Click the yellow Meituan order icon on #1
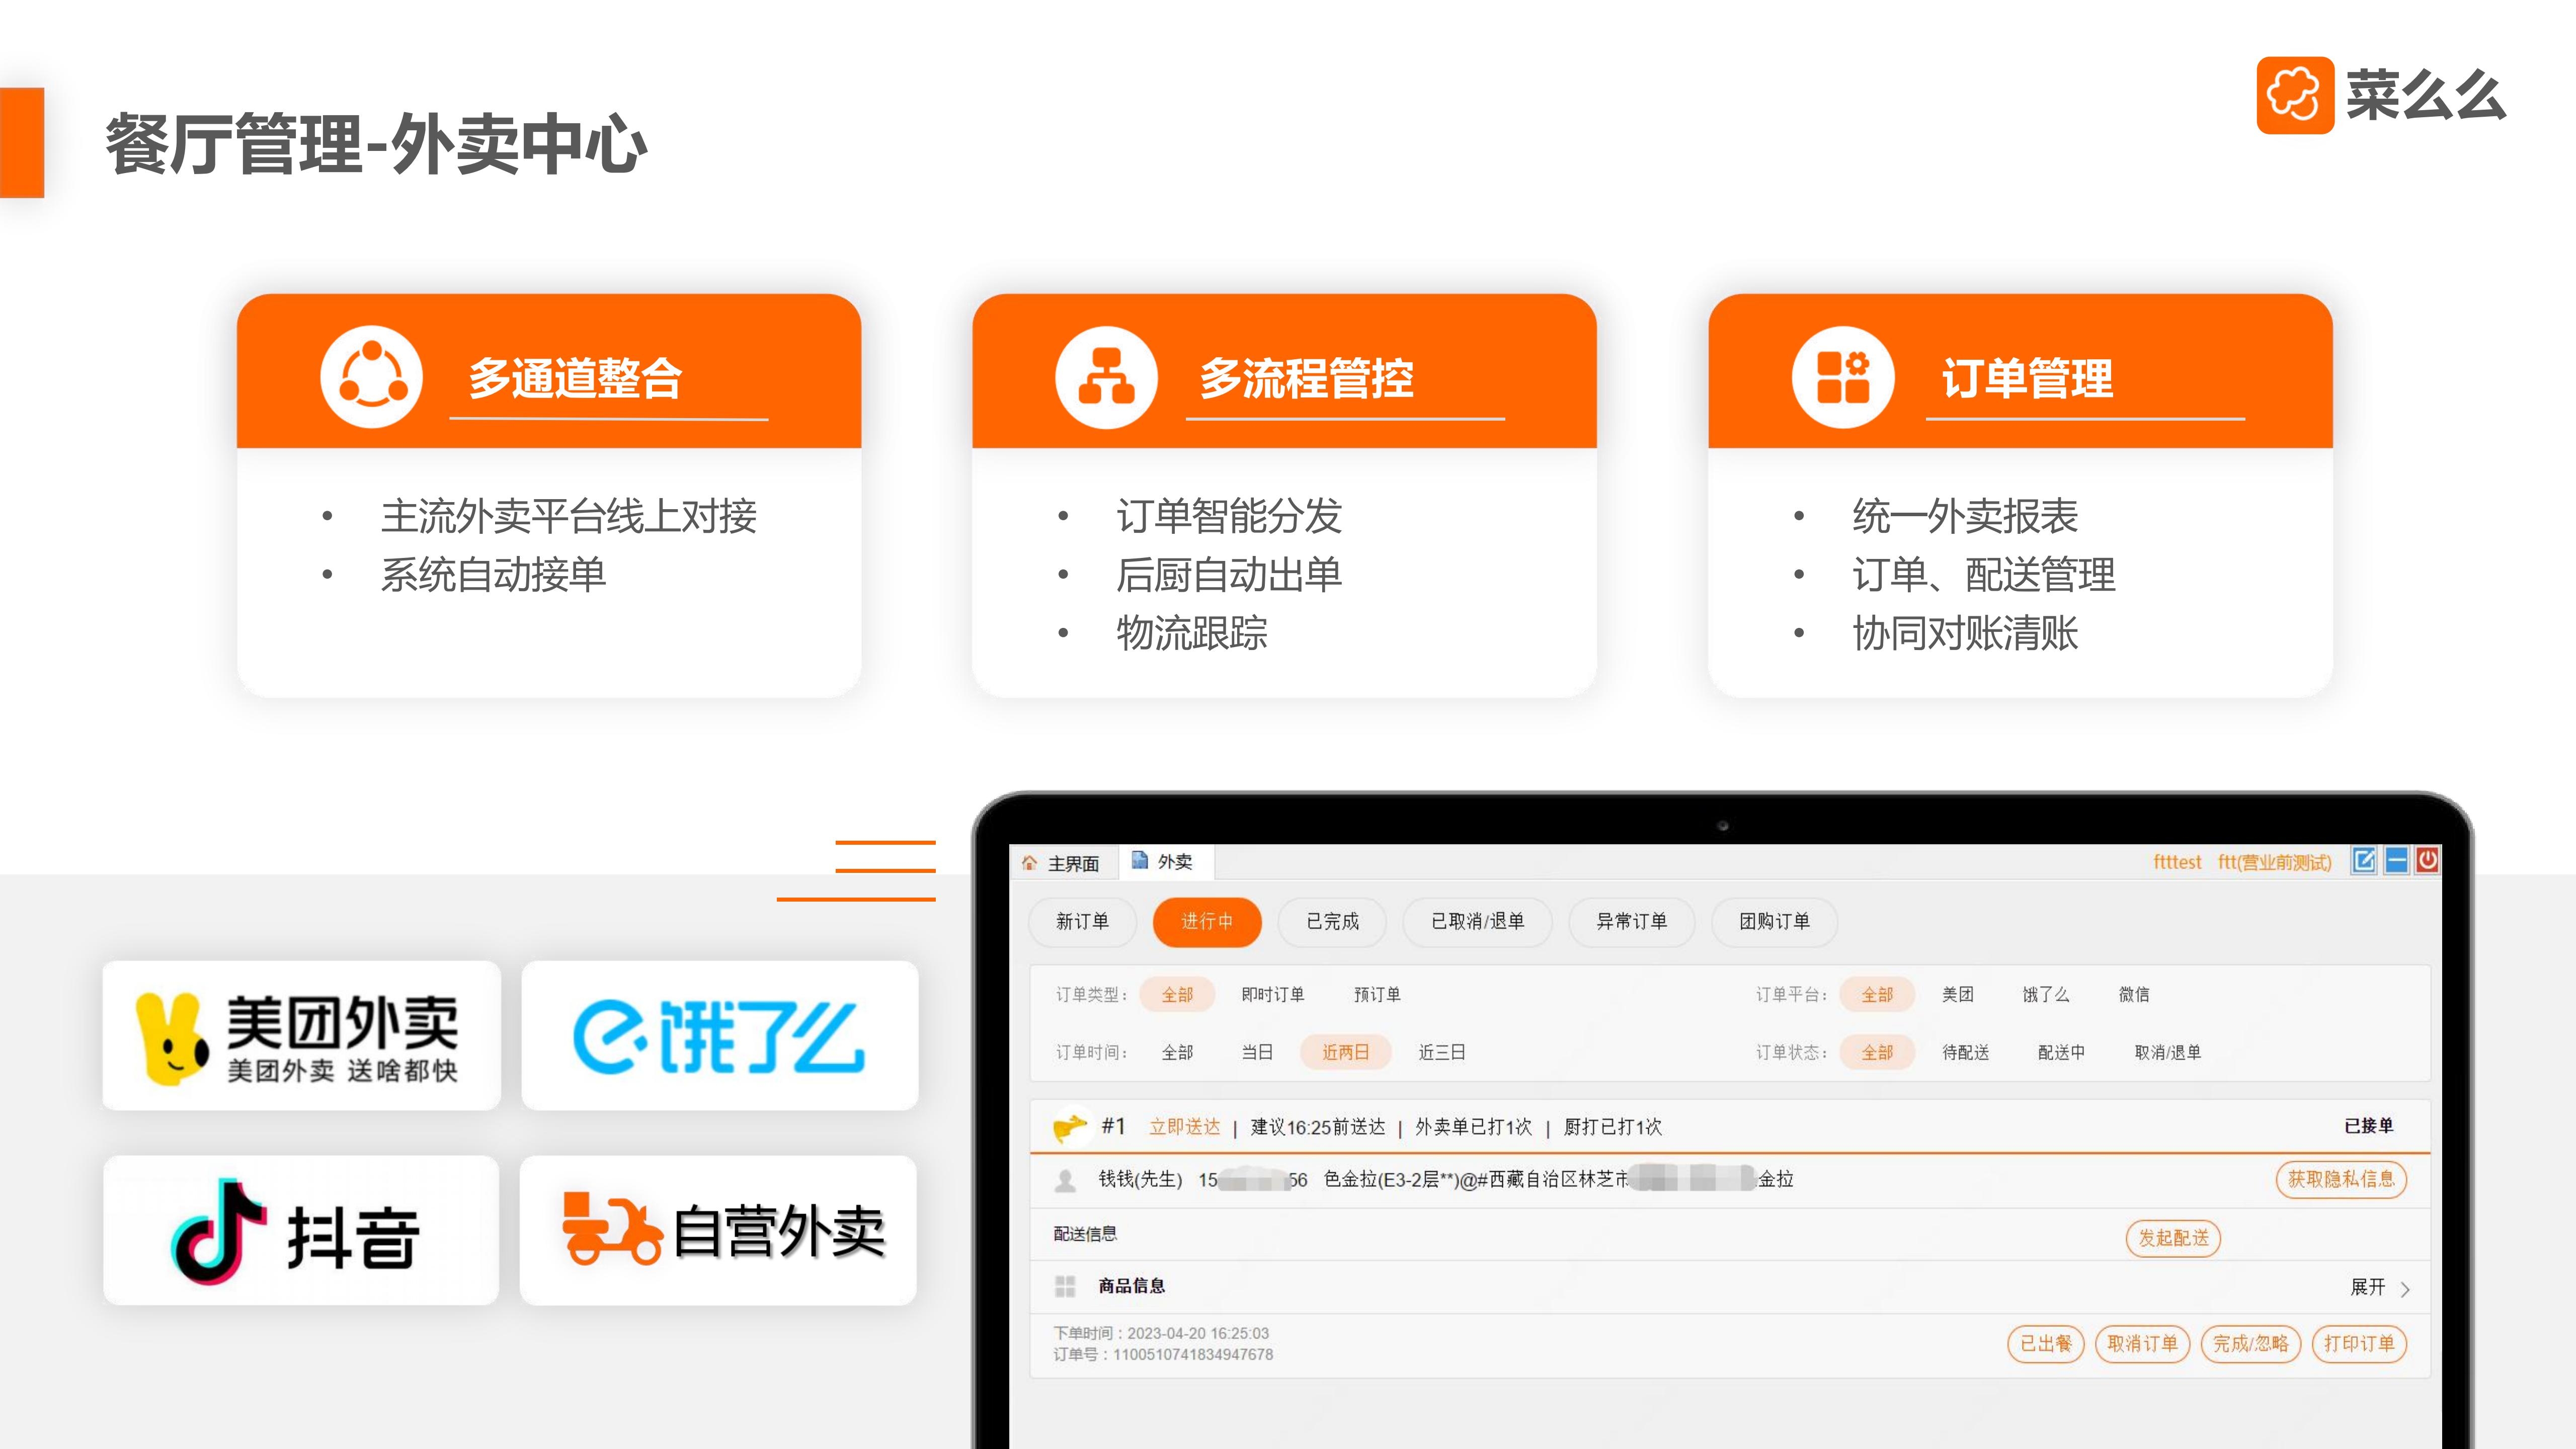Screen dimensions: 2576x1449 tap(1069, 1127)
